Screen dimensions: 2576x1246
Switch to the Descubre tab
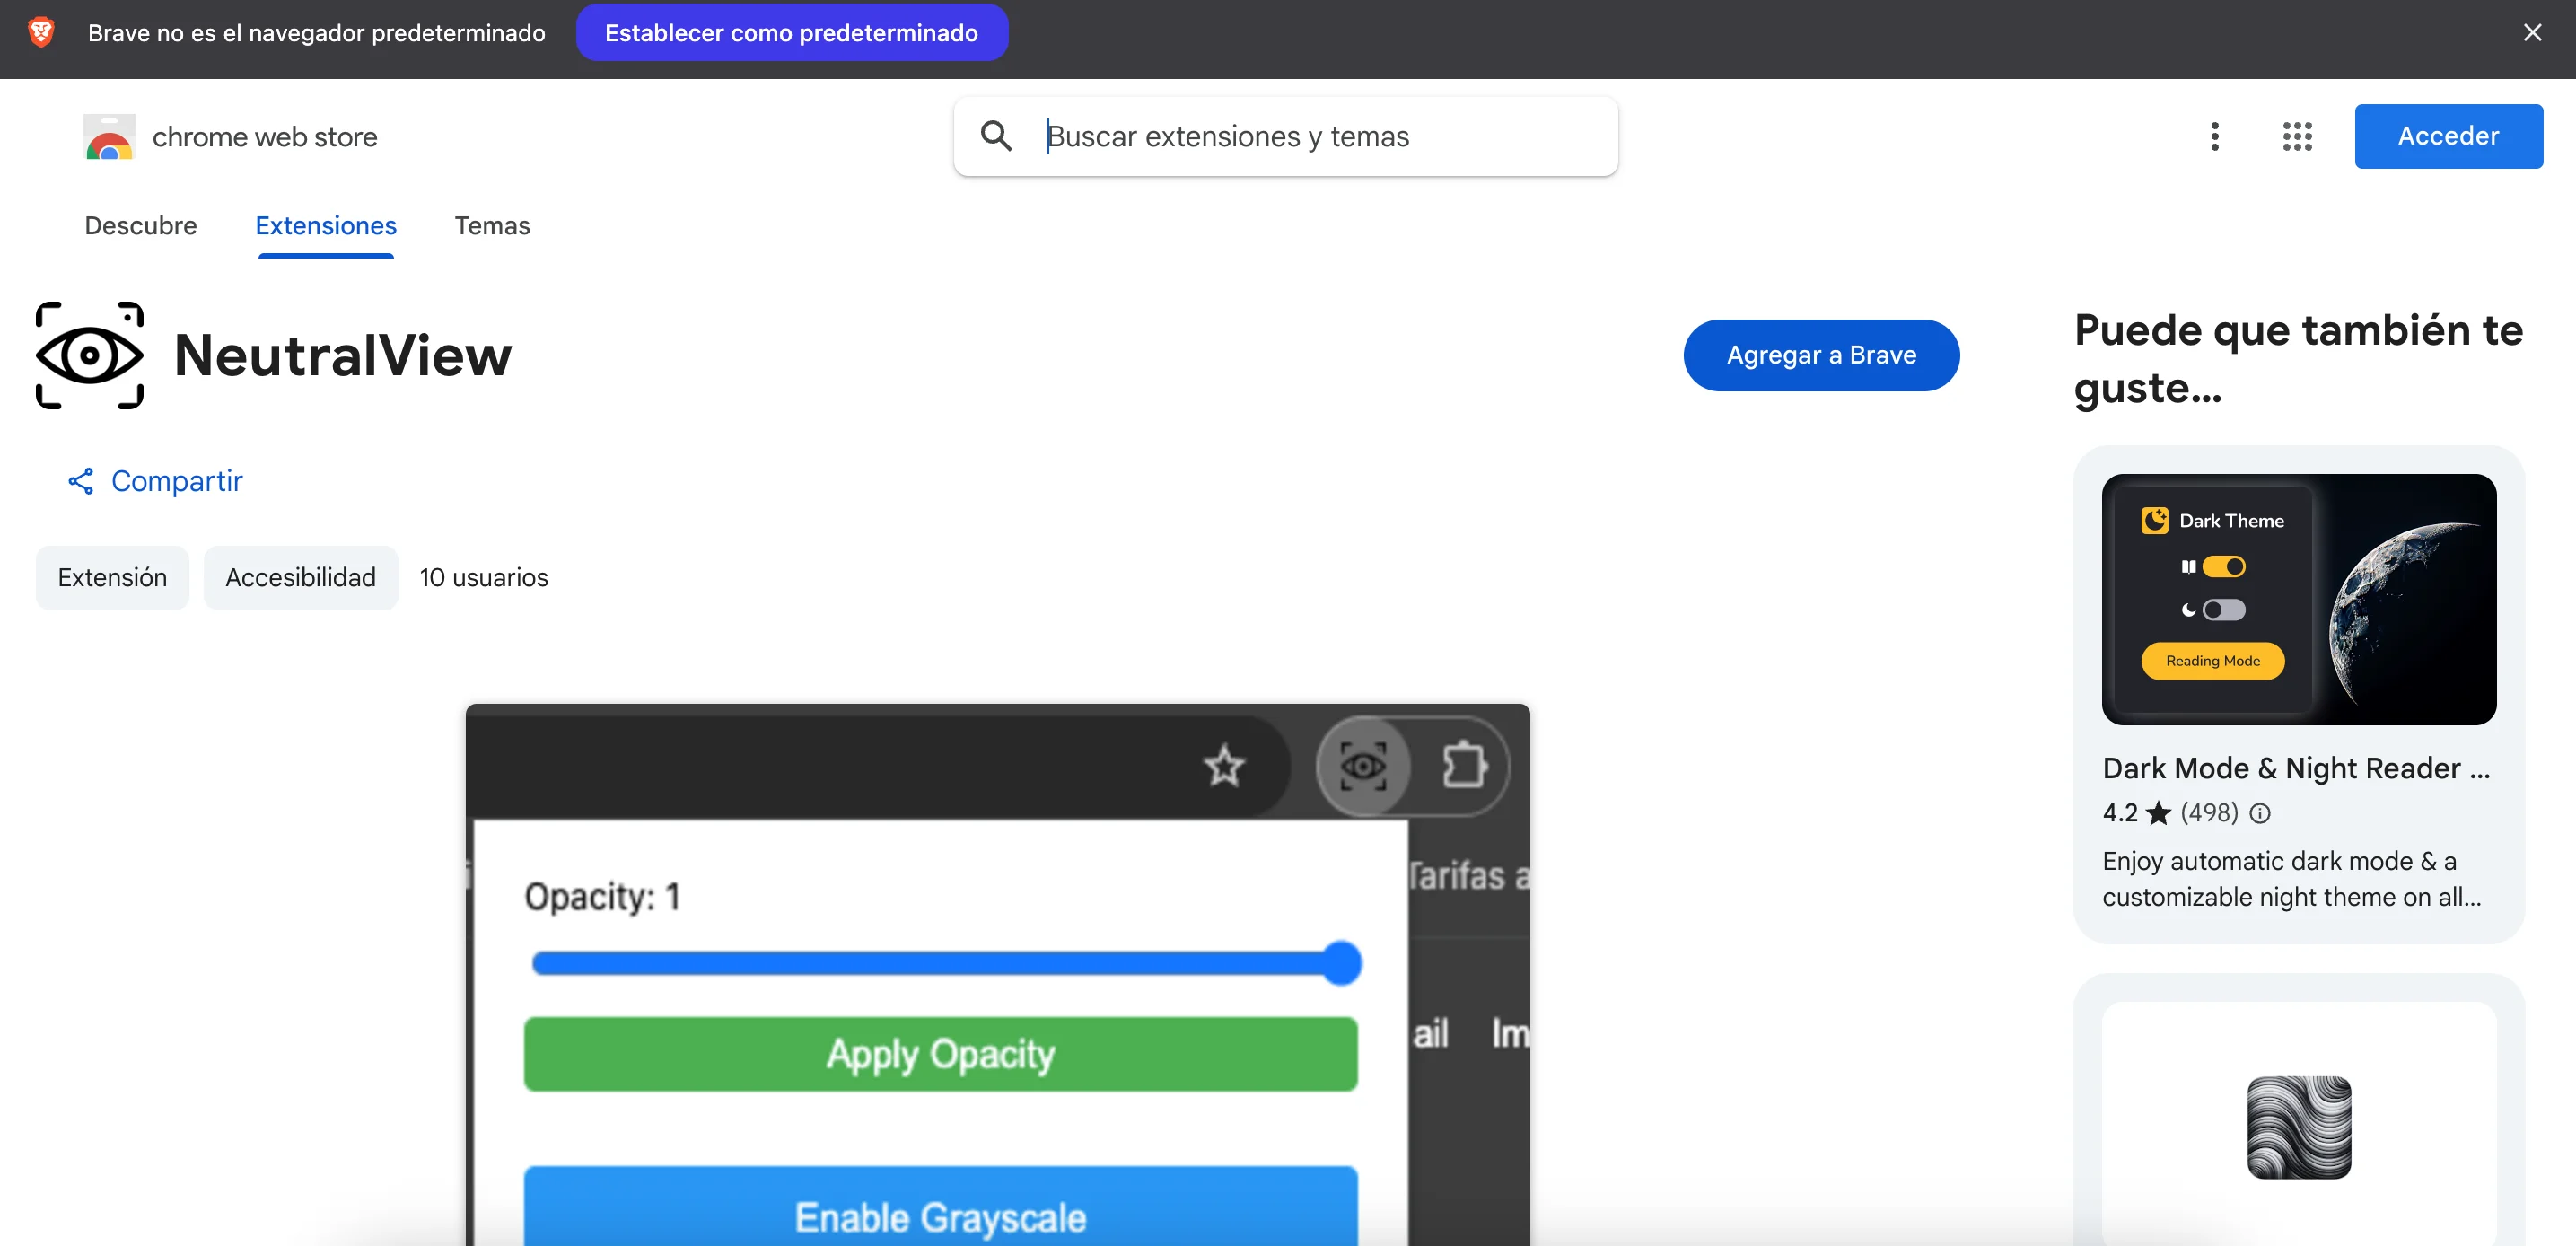140,226
